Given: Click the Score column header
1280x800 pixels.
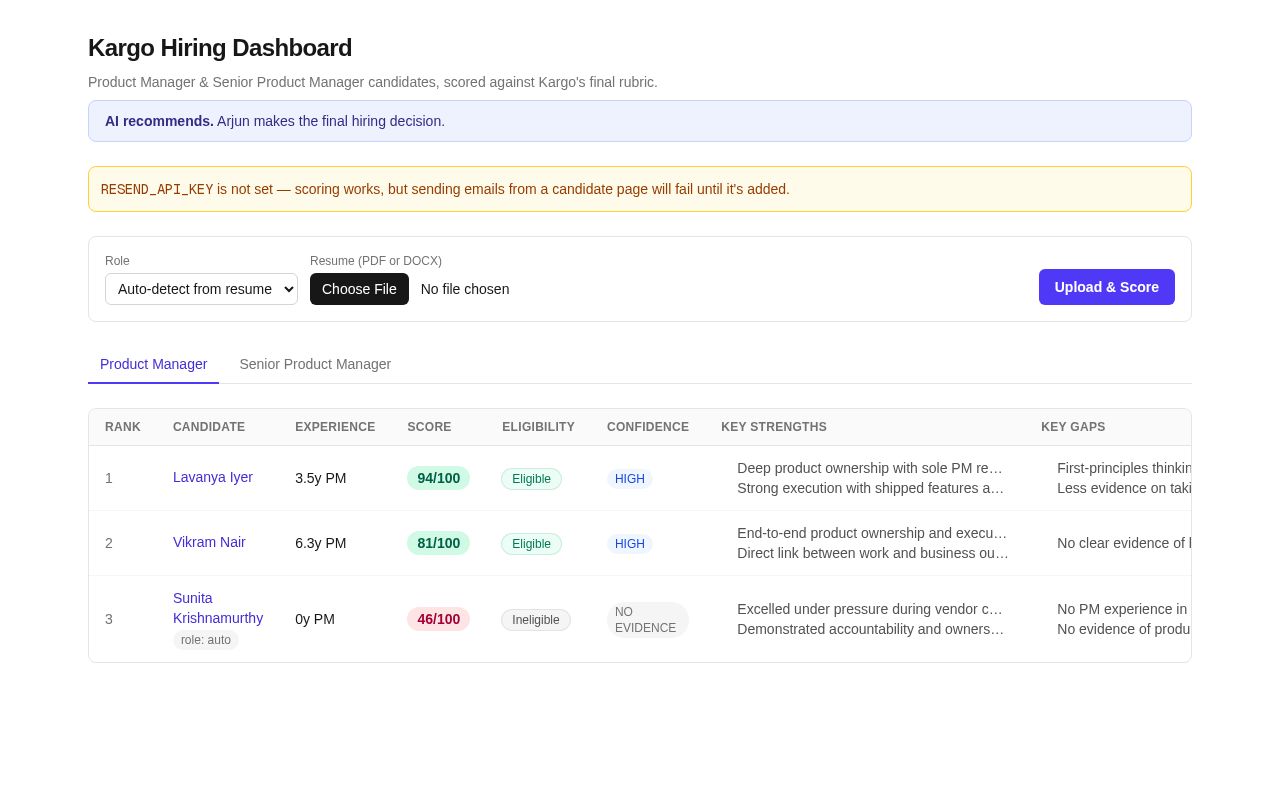Looking at the screenshot, I should [x=429, y=427].
